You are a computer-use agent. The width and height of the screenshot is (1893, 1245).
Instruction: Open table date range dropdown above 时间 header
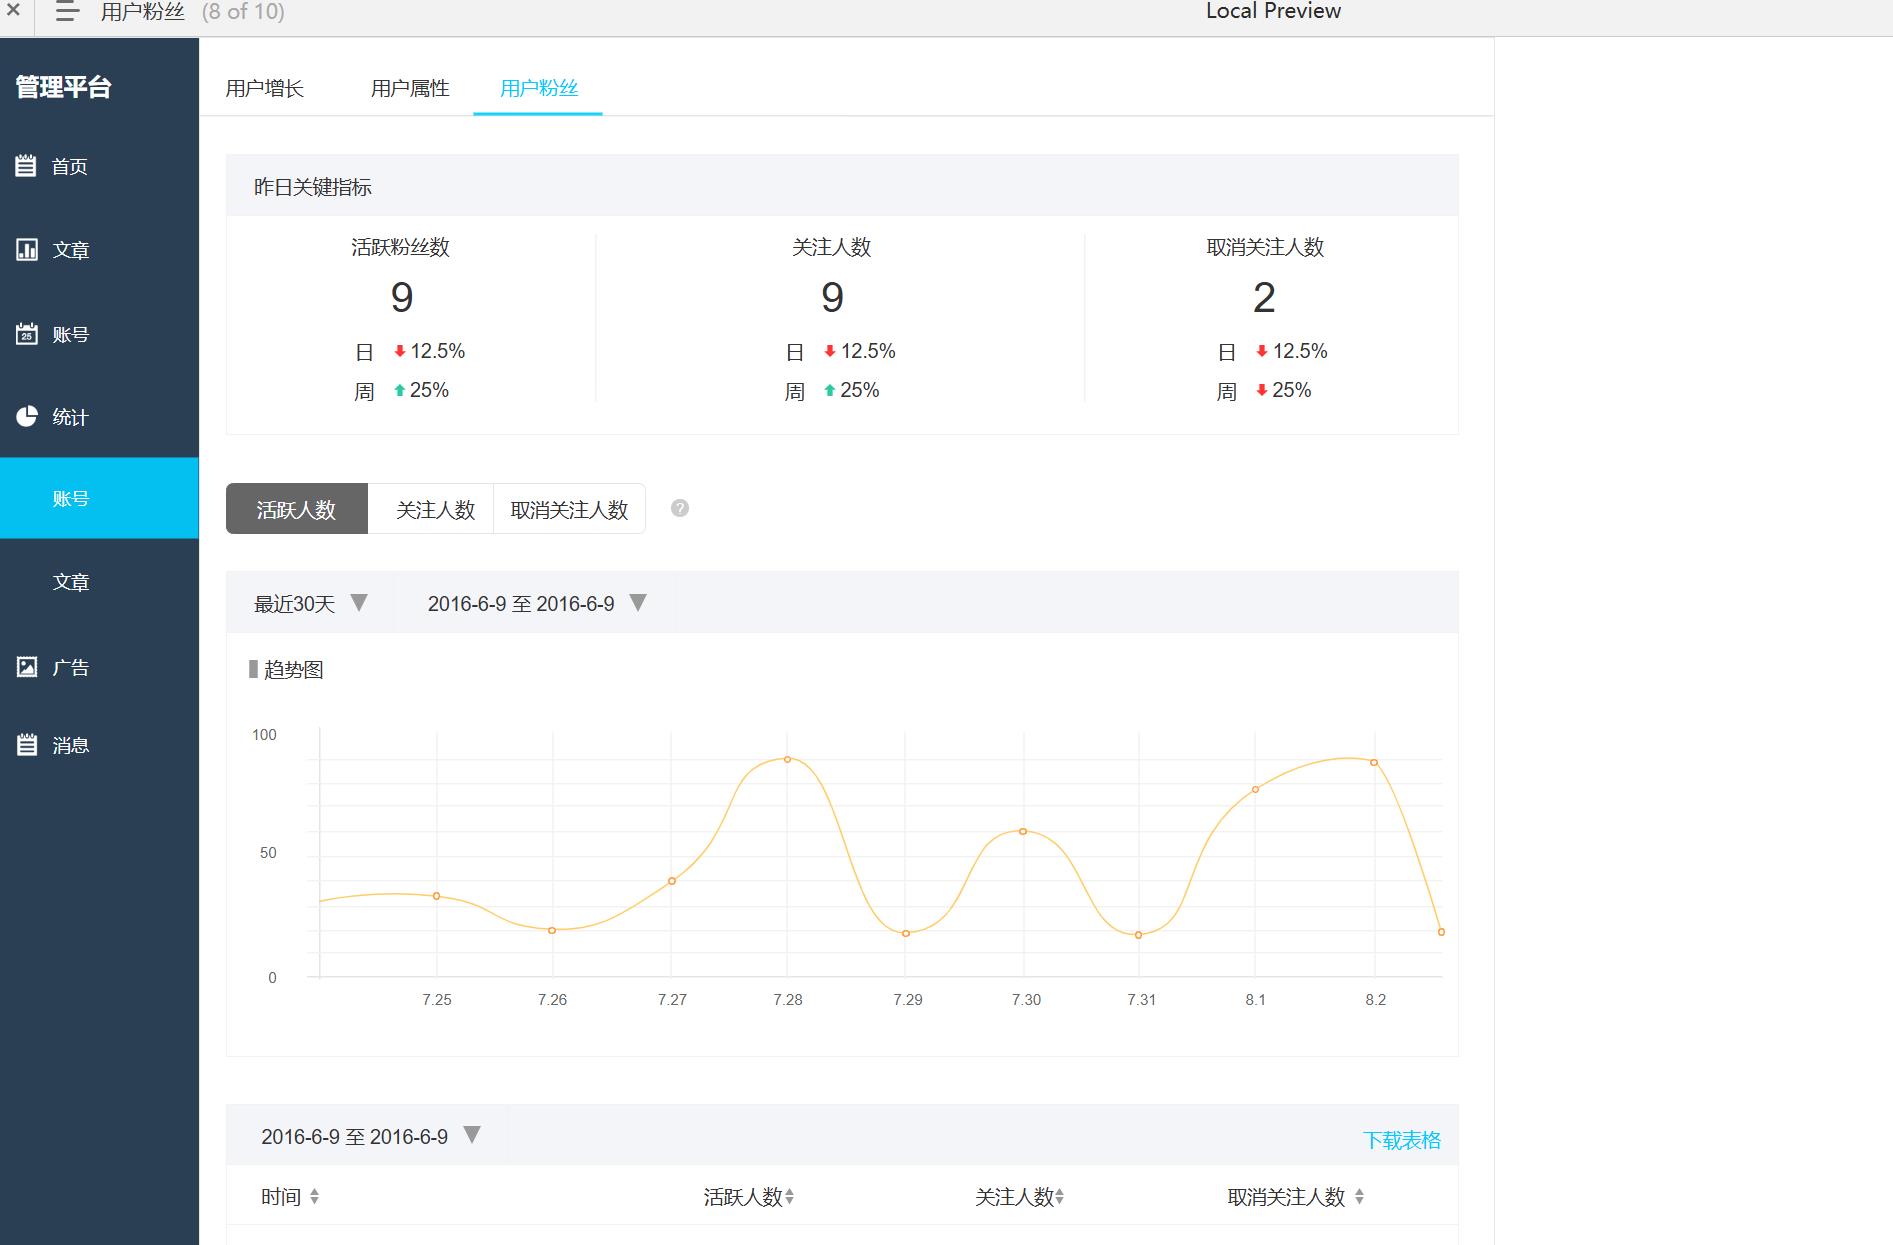click(472, 1135)
